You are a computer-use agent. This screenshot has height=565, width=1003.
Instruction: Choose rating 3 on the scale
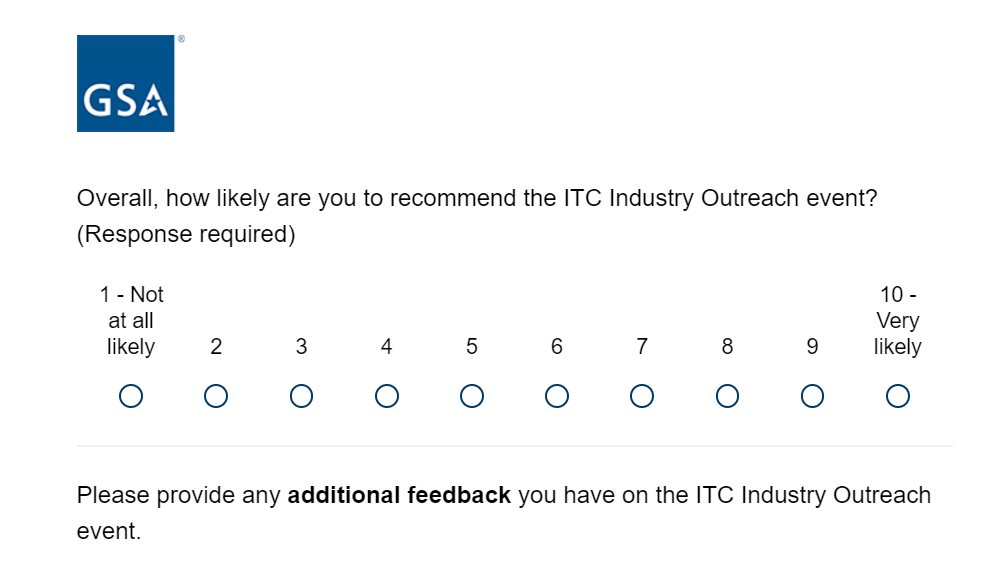coord(301,396)
